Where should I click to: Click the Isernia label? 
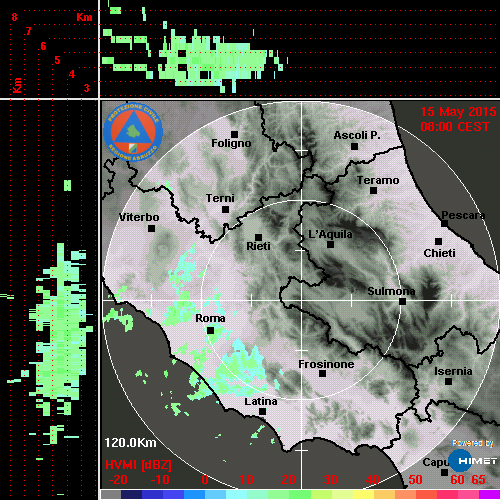pos(453,371)
